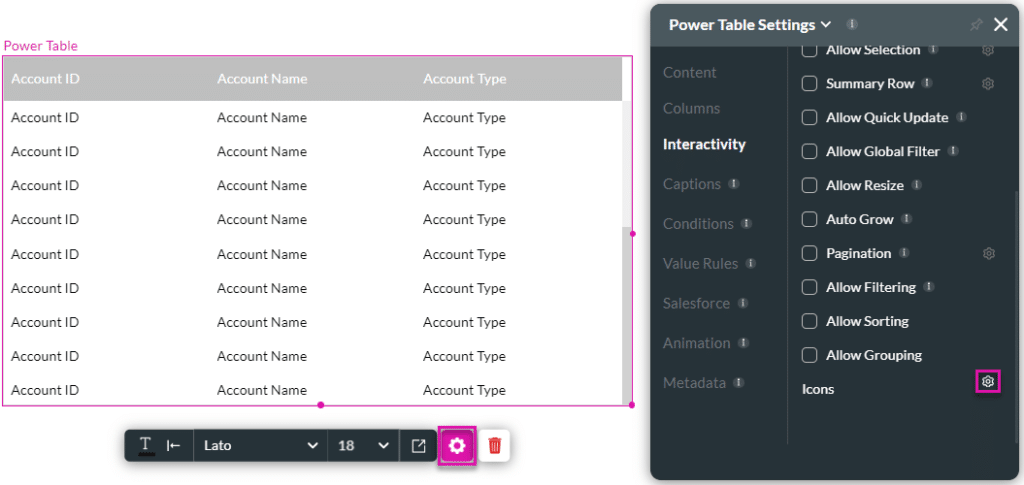Image resolution: width=1024 pixels, height=485 pixels.
Task: Open Summary Row gear settings
Action: (x=987, y=84)
